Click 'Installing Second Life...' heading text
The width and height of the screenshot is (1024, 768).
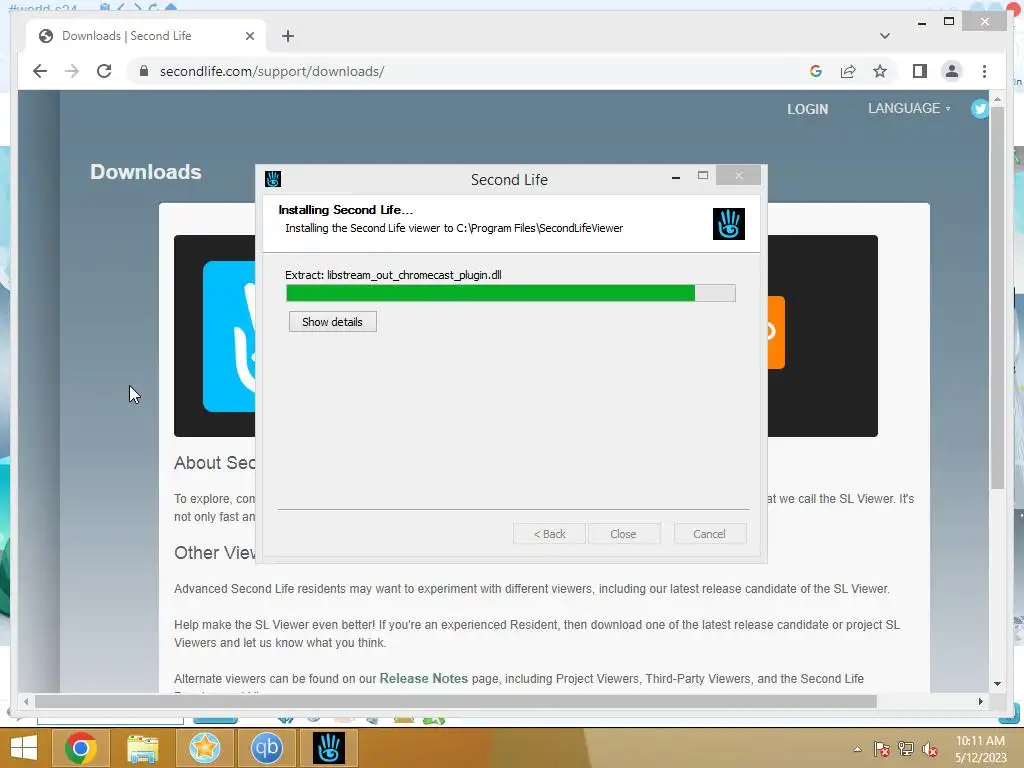(x=345, y=210)
